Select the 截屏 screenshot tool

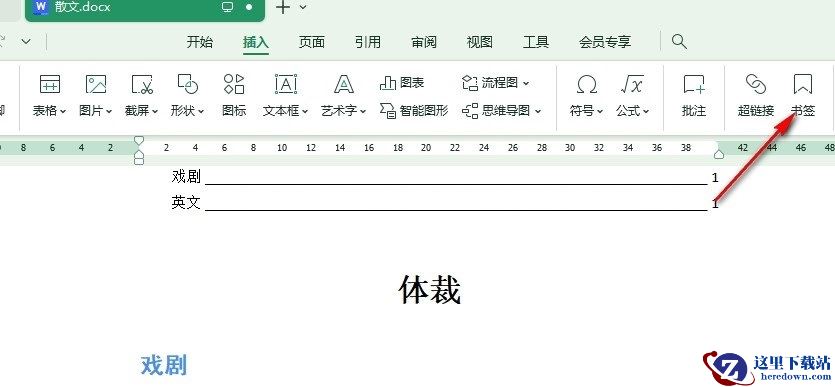pyautogui.click(x=142, y=84)
